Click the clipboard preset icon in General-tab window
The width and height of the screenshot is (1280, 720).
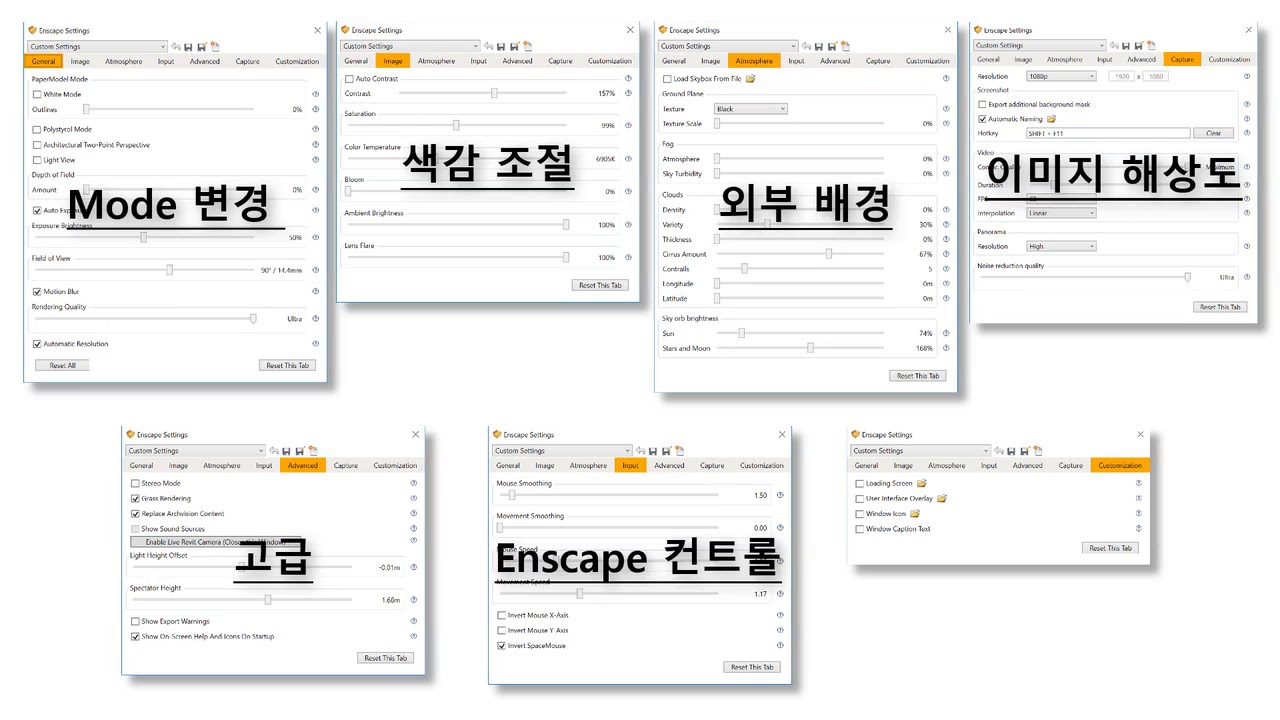215,46
